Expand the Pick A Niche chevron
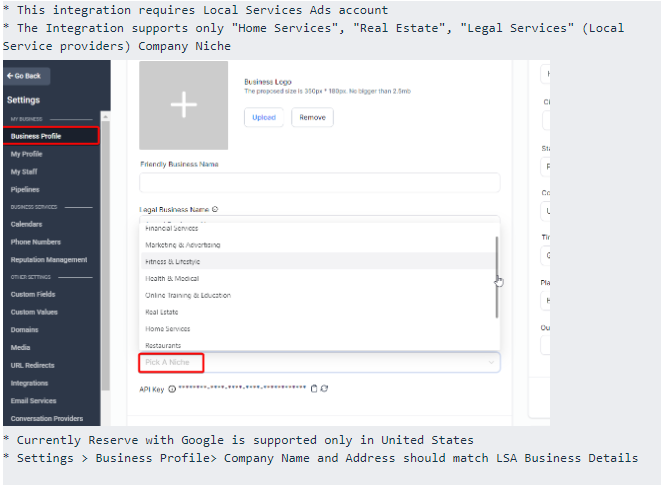The height and width of the screenshot is (499, 665). coord(491,362)
